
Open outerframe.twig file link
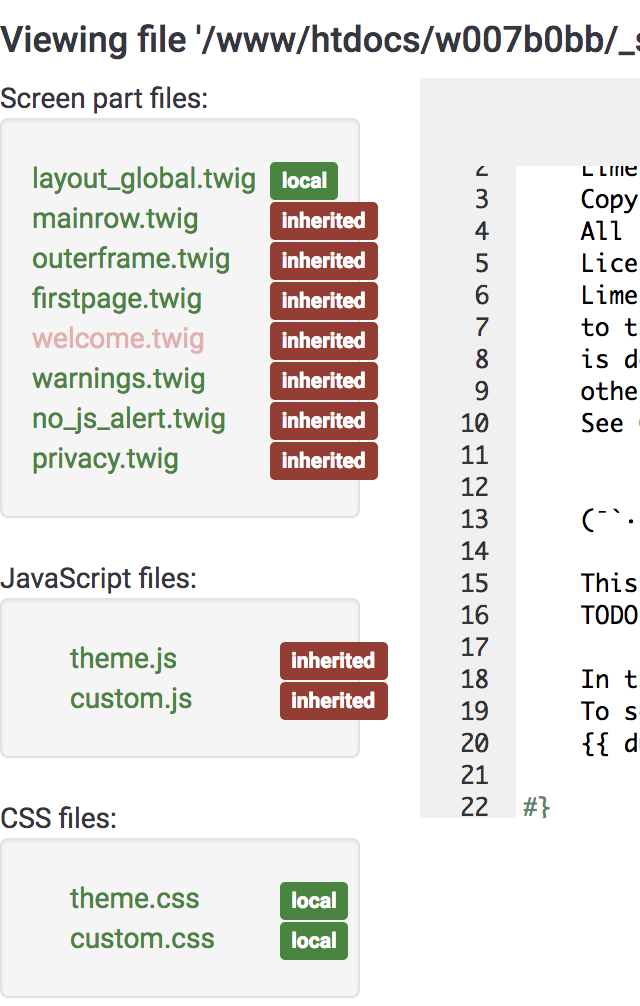[131, 259]
